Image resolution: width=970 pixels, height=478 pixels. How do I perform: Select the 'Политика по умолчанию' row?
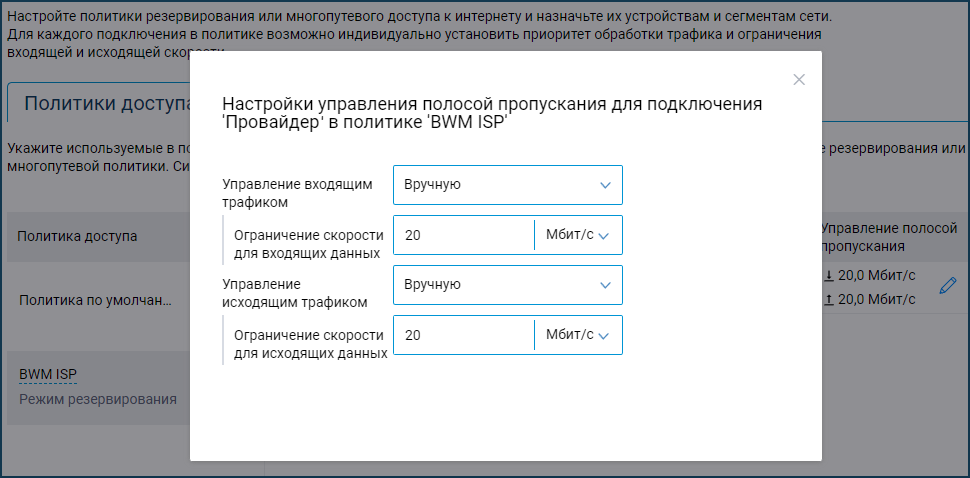(95, 299)
